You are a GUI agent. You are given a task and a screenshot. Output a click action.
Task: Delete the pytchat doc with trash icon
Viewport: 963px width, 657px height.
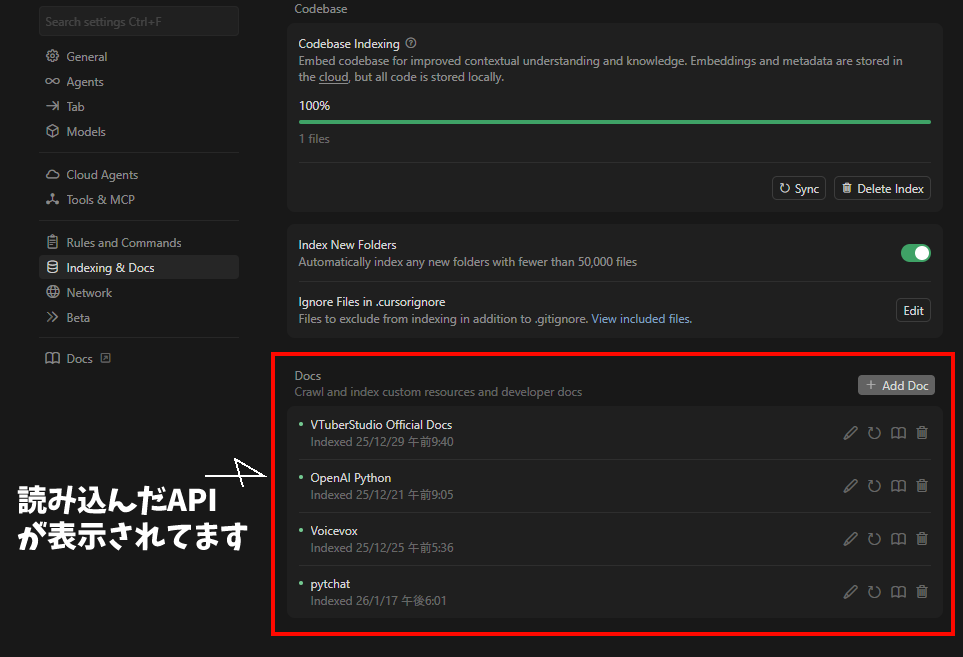pyautogui.click(x=922, y=592)
